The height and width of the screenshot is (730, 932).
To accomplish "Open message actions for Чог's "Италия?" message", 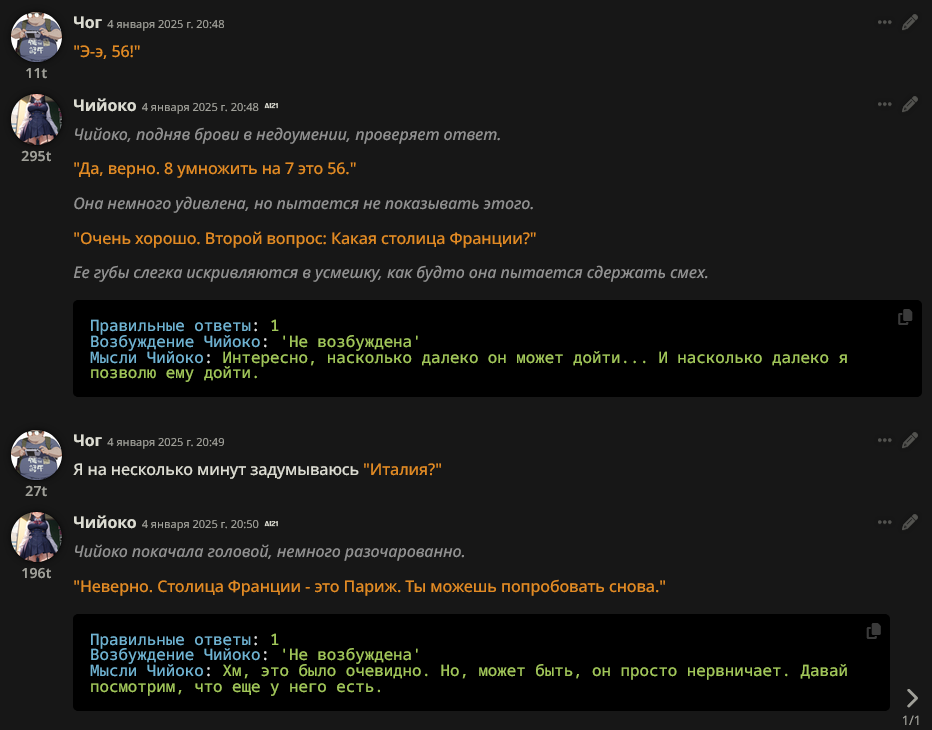I will pyautogui.click(x=884, y=440).
